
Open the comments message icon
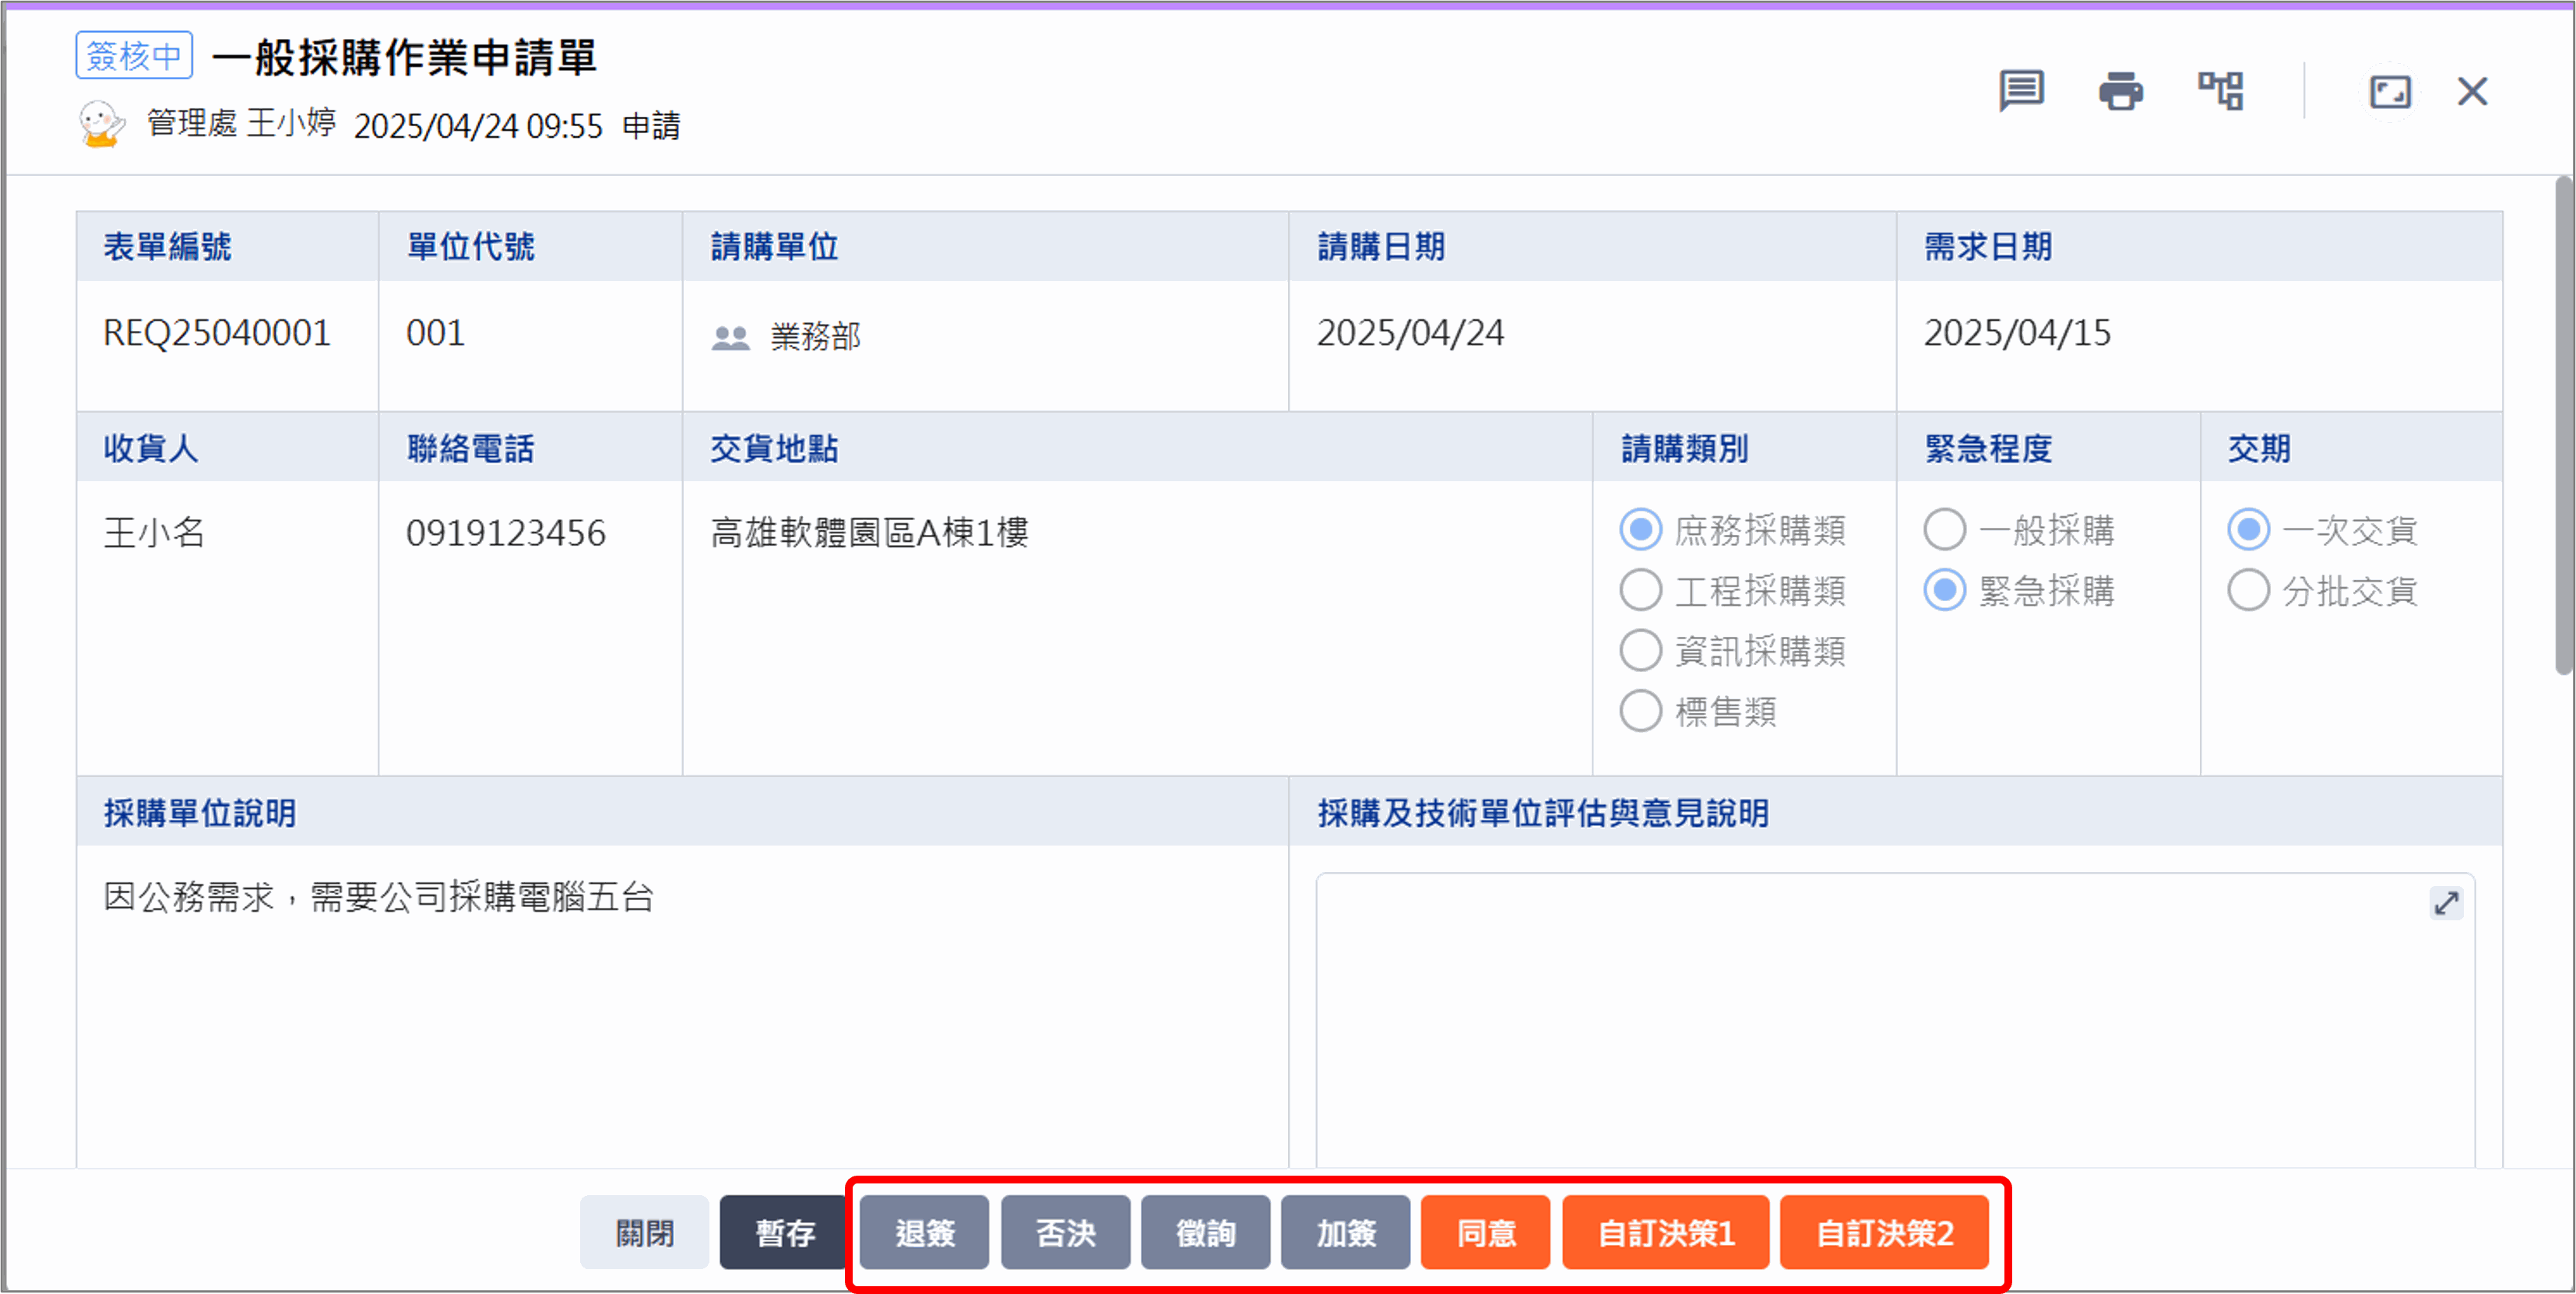(x=2021, y=91)
